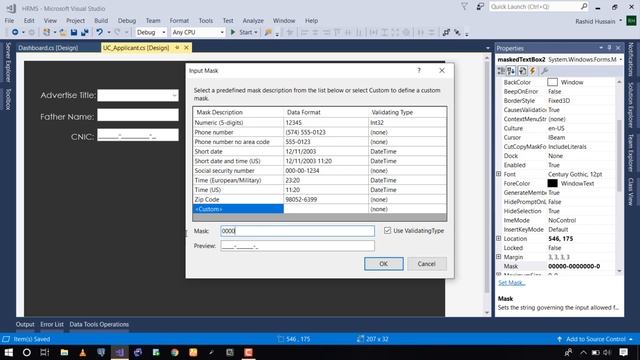Click the Open File toolbar icon
The height and width of the screenshot is (360, 640).
[63, 32]
